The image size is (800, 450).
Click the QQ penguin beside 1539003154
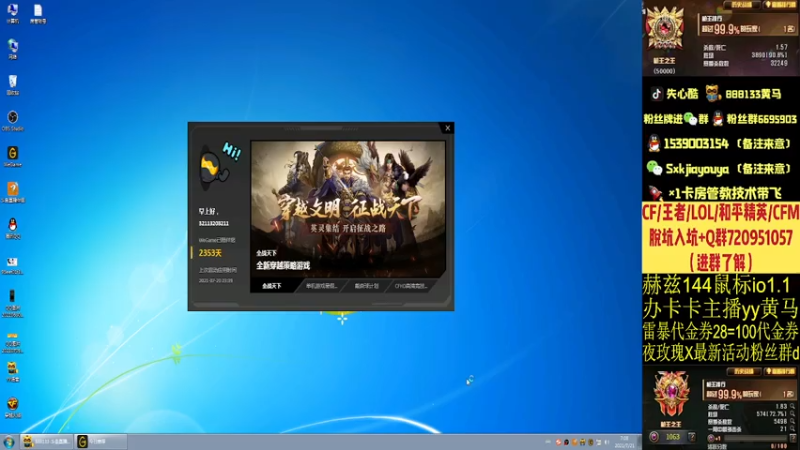654,143
